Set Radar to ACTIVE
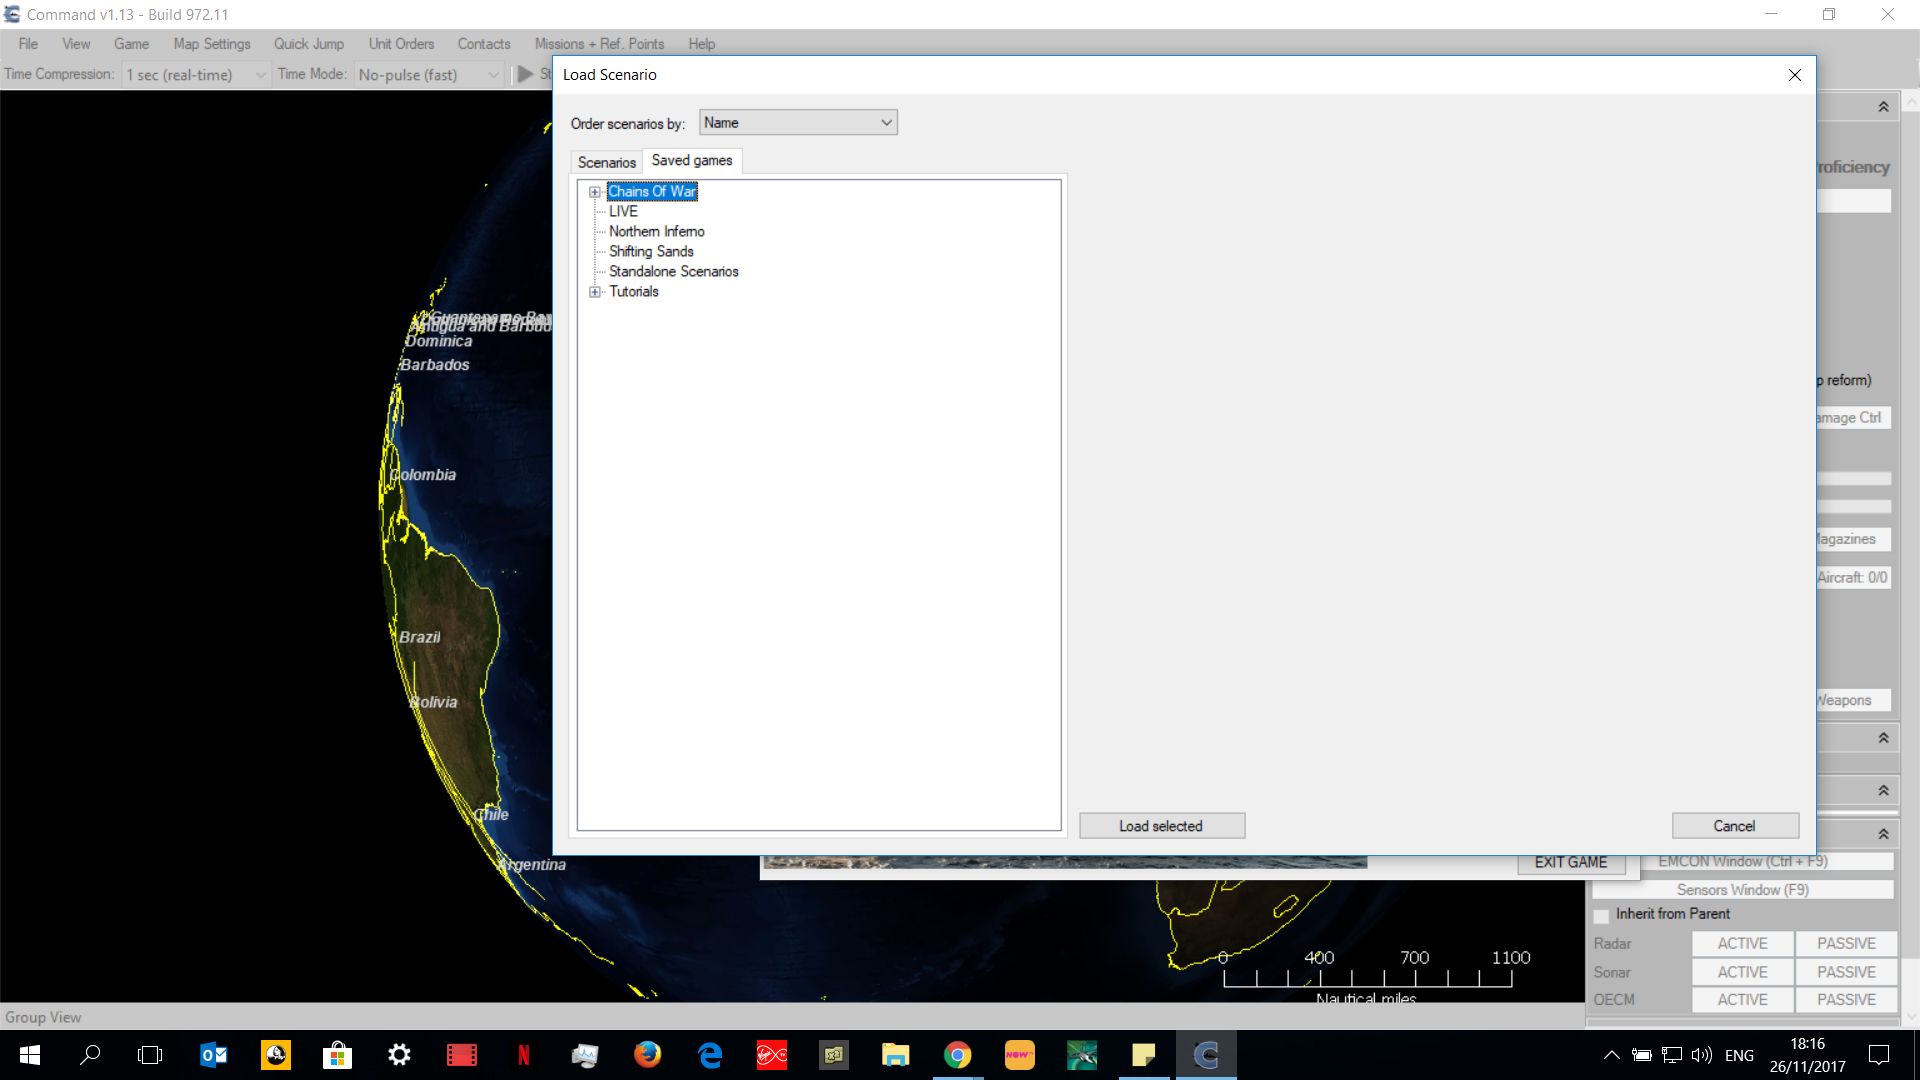This screenshot has height=1080, width=1920. tap(1742, 943)
